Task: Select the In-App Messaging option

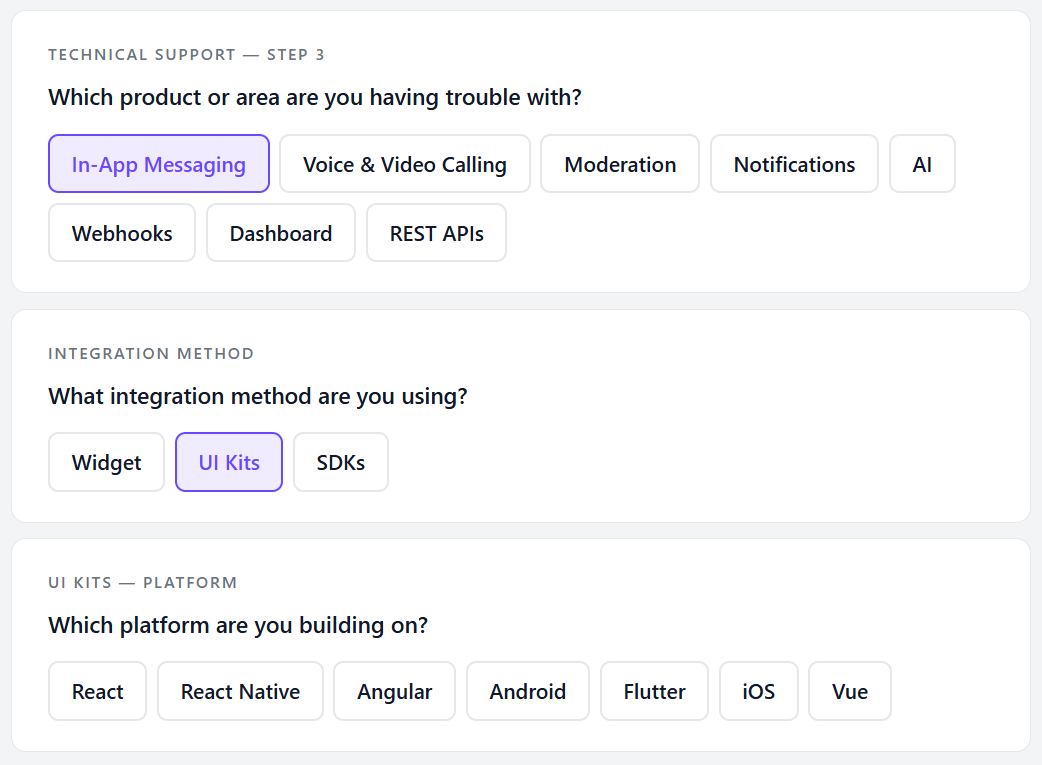Action: 159,164
